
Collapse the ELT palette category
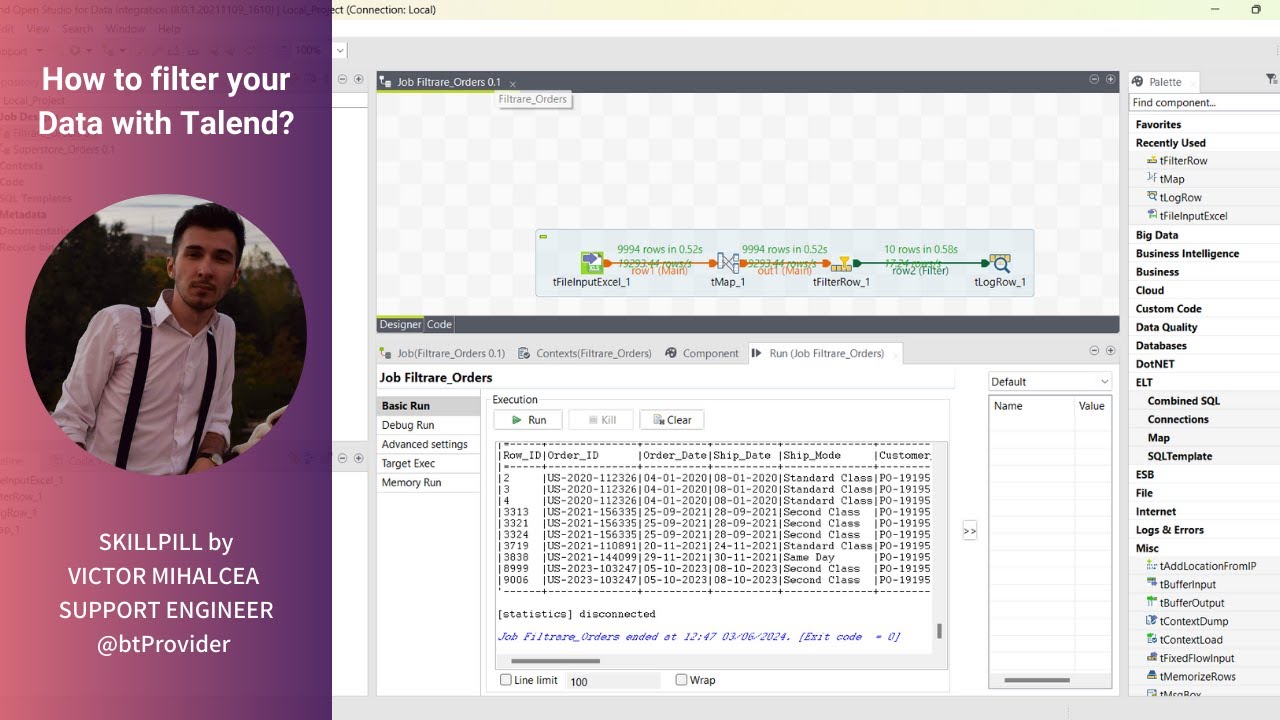[1144, 382]
